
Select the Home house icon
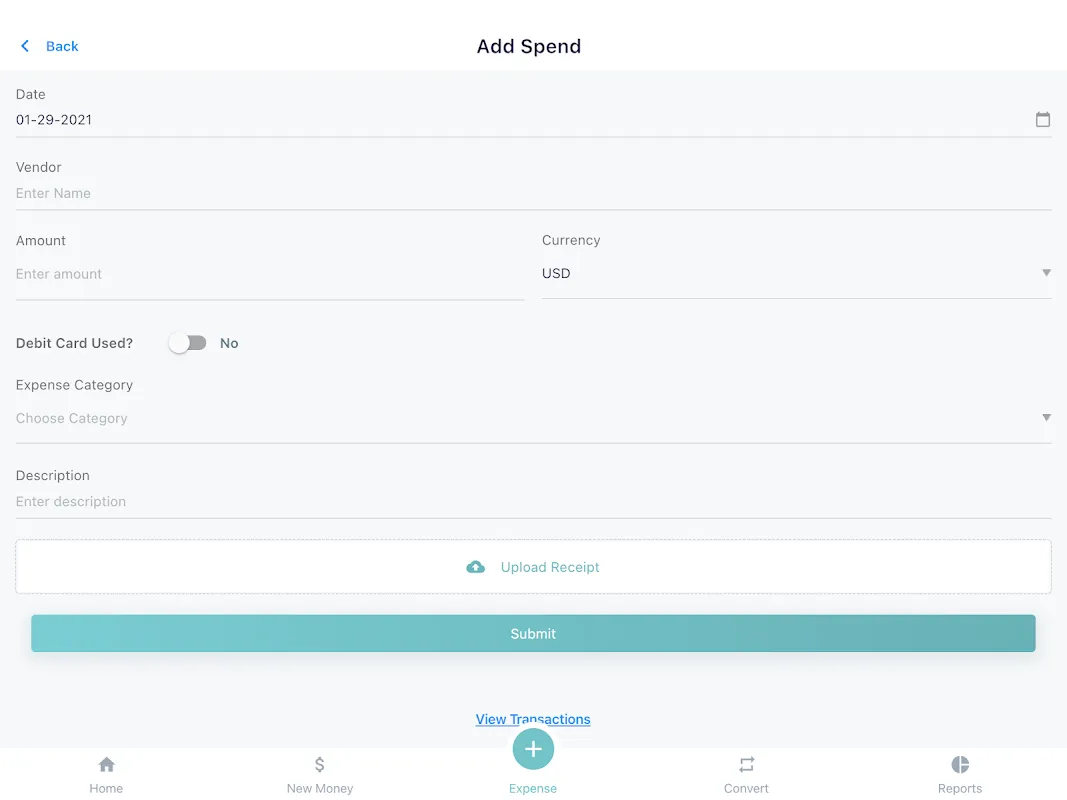(x=106, y=765)
